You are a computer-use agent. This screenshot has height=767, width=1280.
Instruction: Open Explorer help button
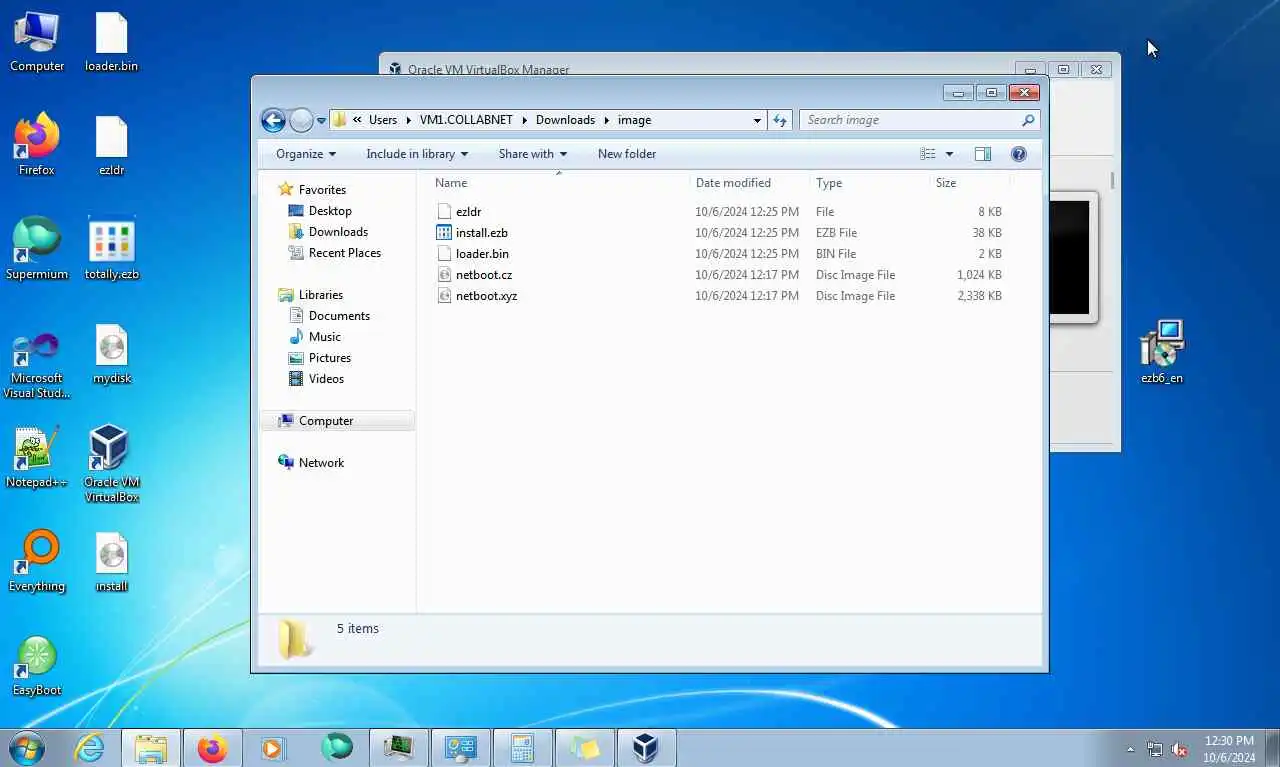(1019, 154)
